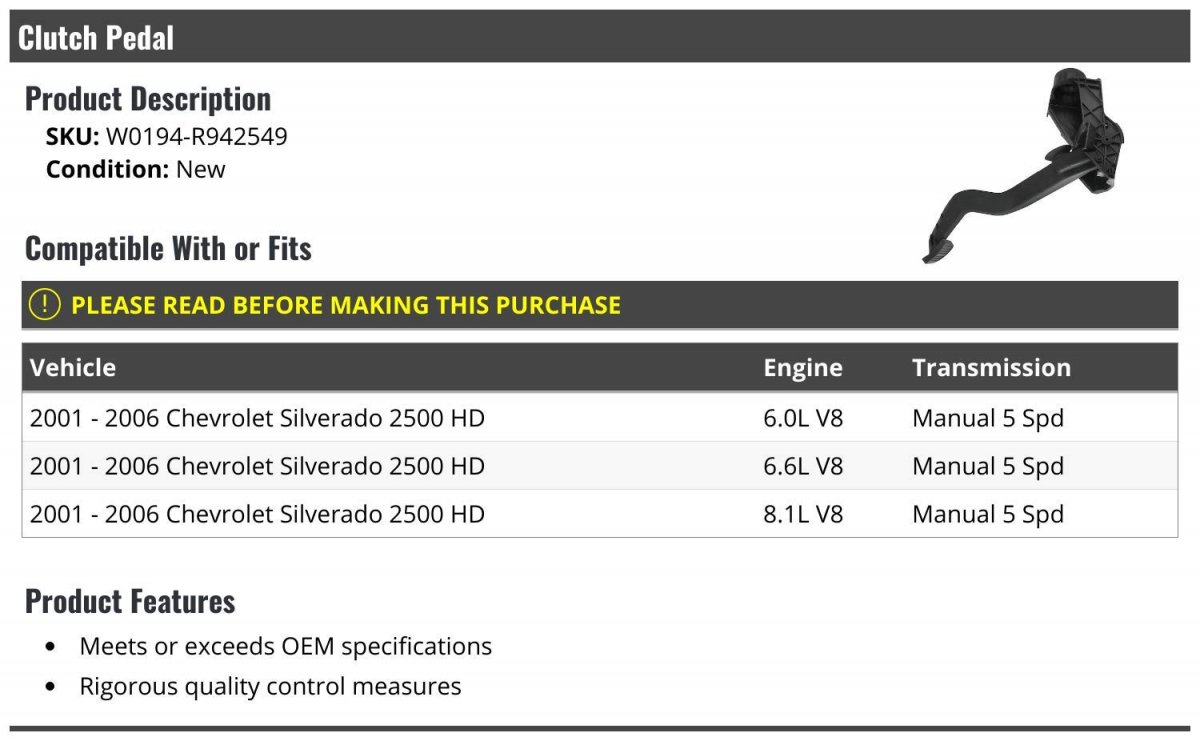1200x741 pixels.
Task: Click the PLEASE READ BEFORE MAKING THIS PURCHASE banner
Action: pyautogui.click(x=600, y=305)
